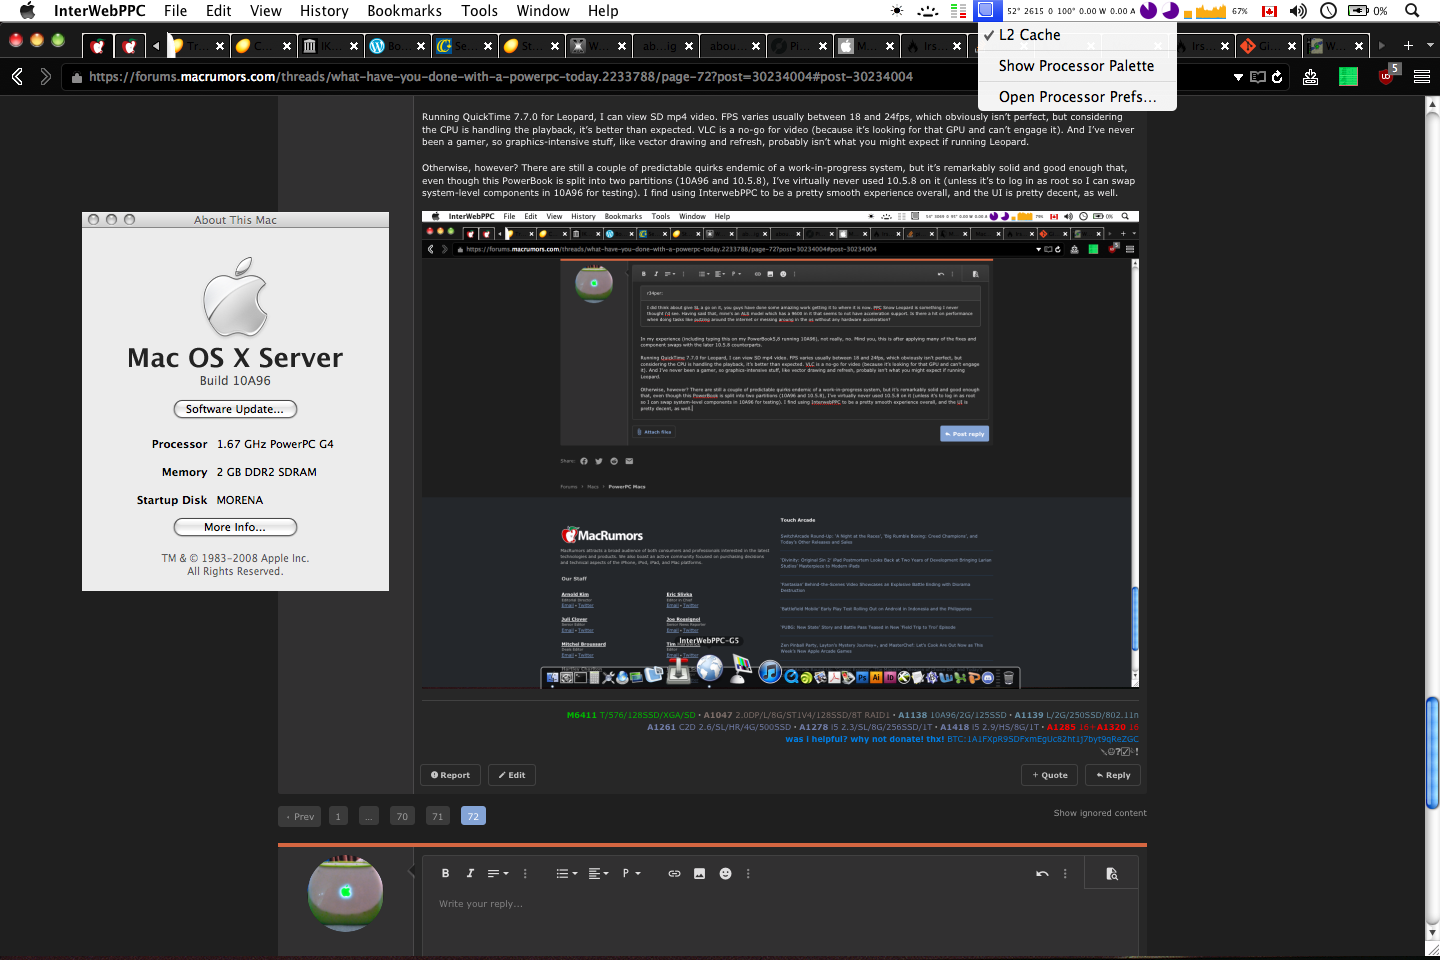This screenshot has width=1440, height=960.
Task: Click the Canadian flag input menu
Action: pos(1270,11)
